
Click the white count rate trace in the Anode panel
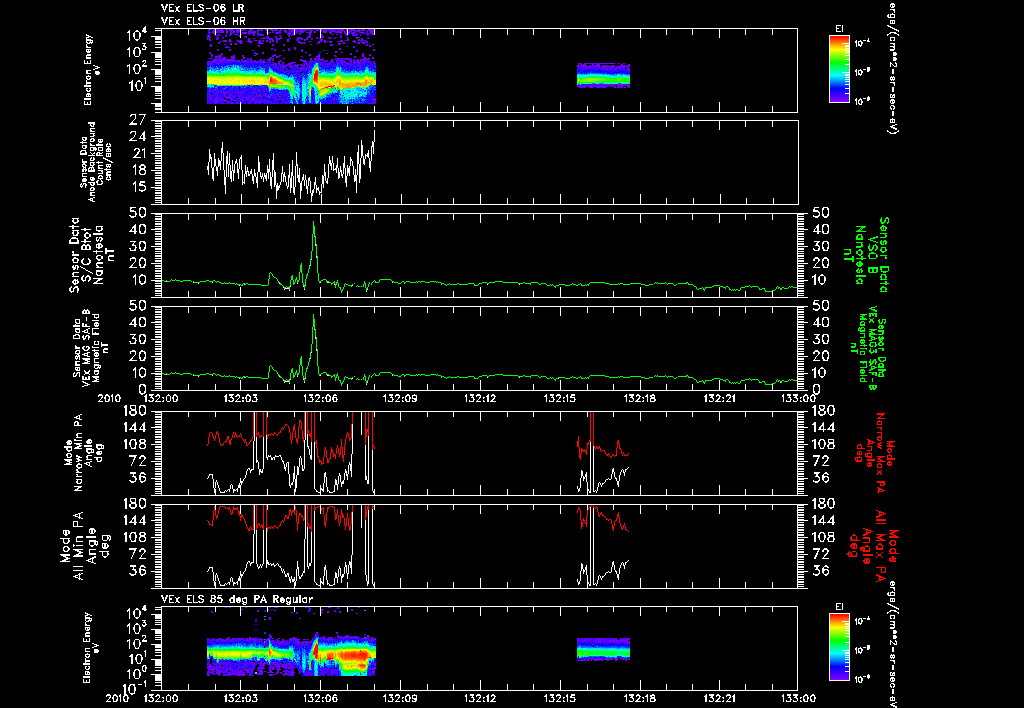[x=291, y=167]
